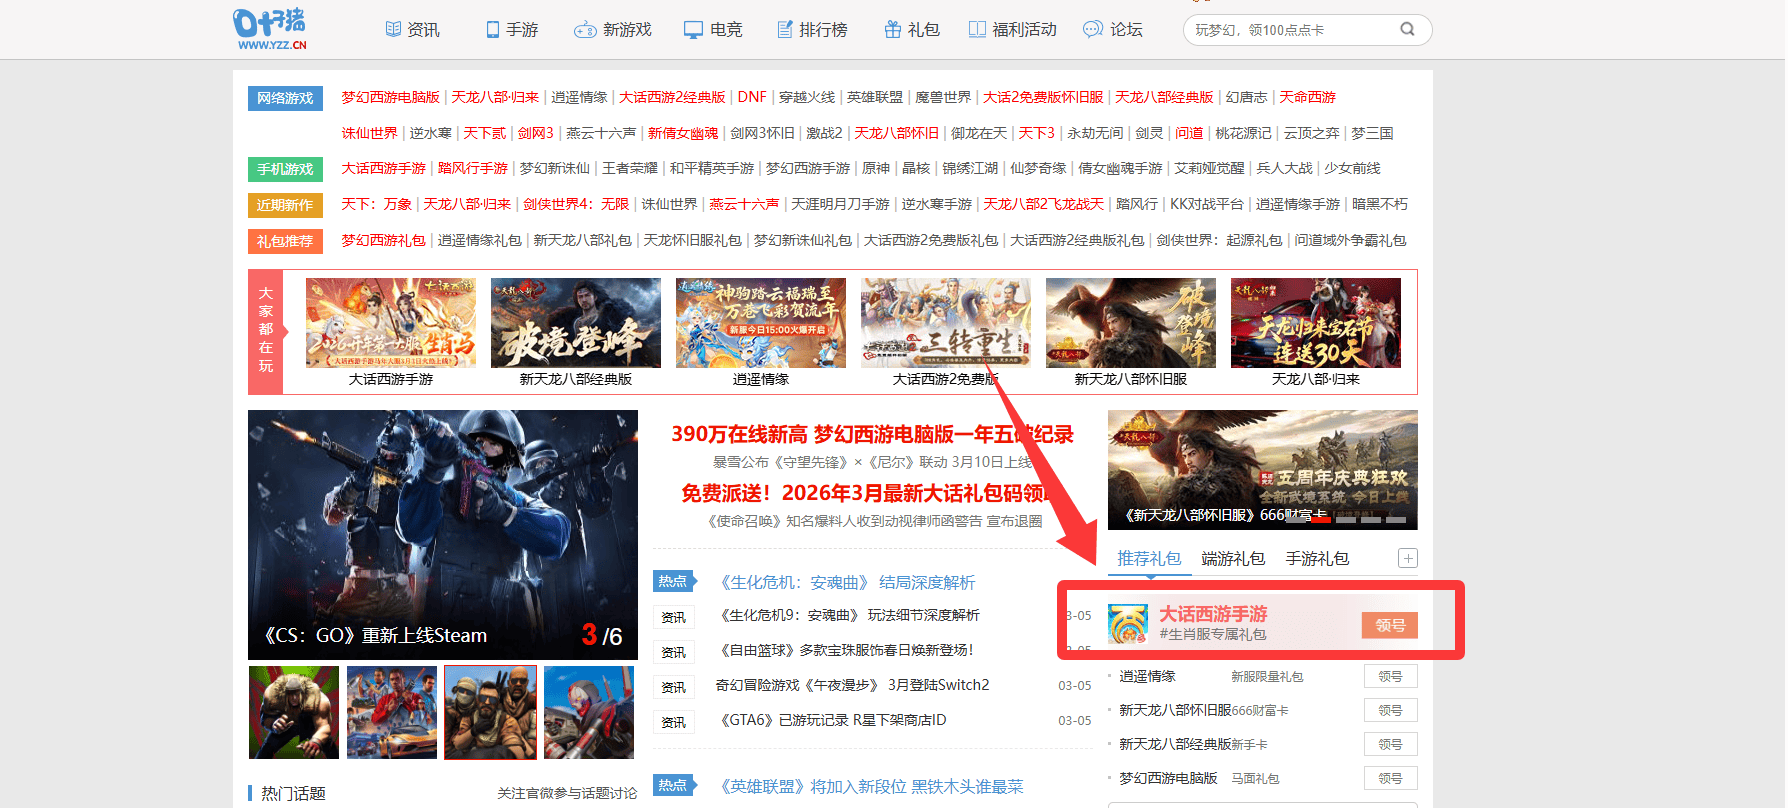Open the 电竞 esports nav item

pos(712,30)
